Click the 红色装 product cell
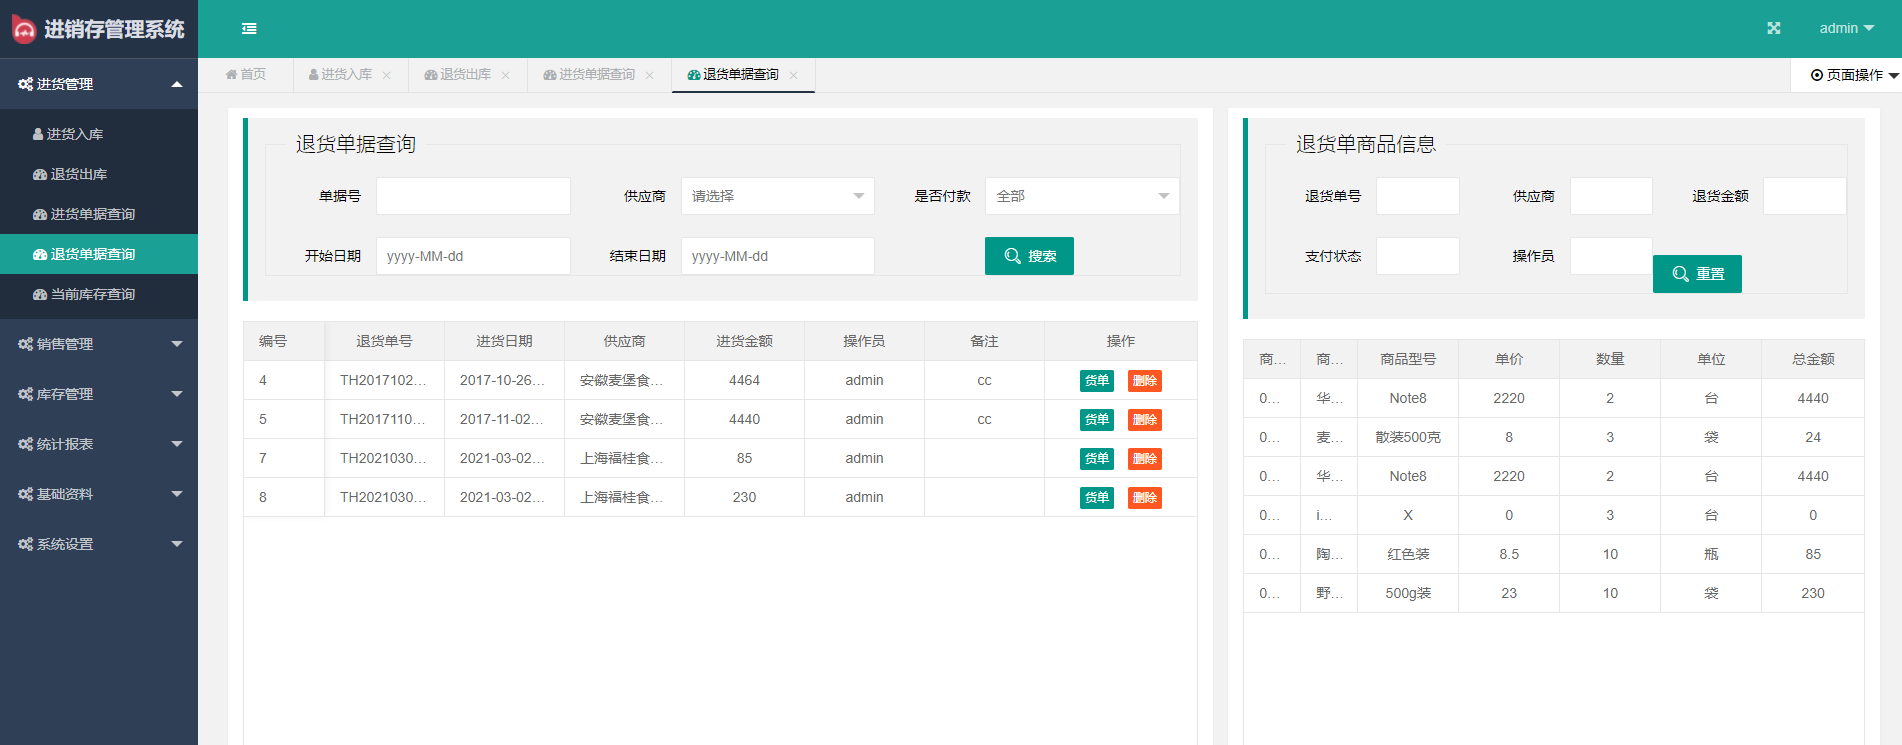 coord(1408,554)
